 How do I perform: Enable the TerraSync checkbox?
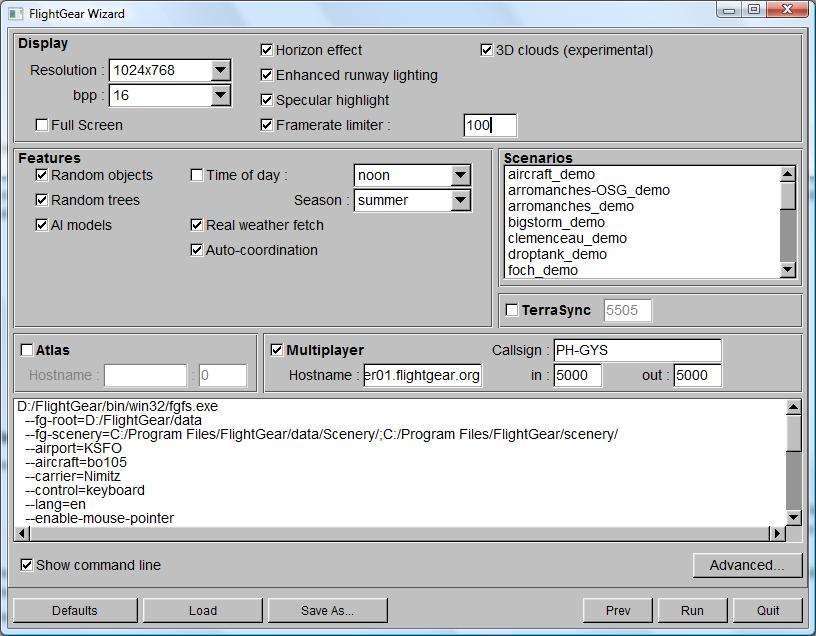512,310
